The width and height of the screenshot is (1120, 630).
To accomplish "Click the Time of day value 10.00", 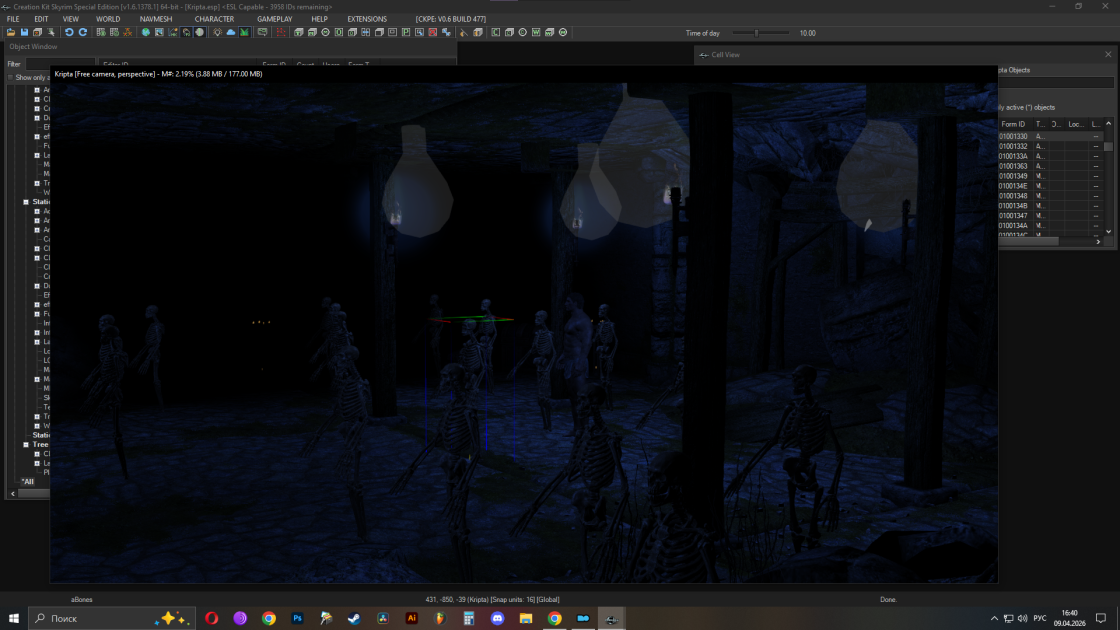I will point(807,33).
